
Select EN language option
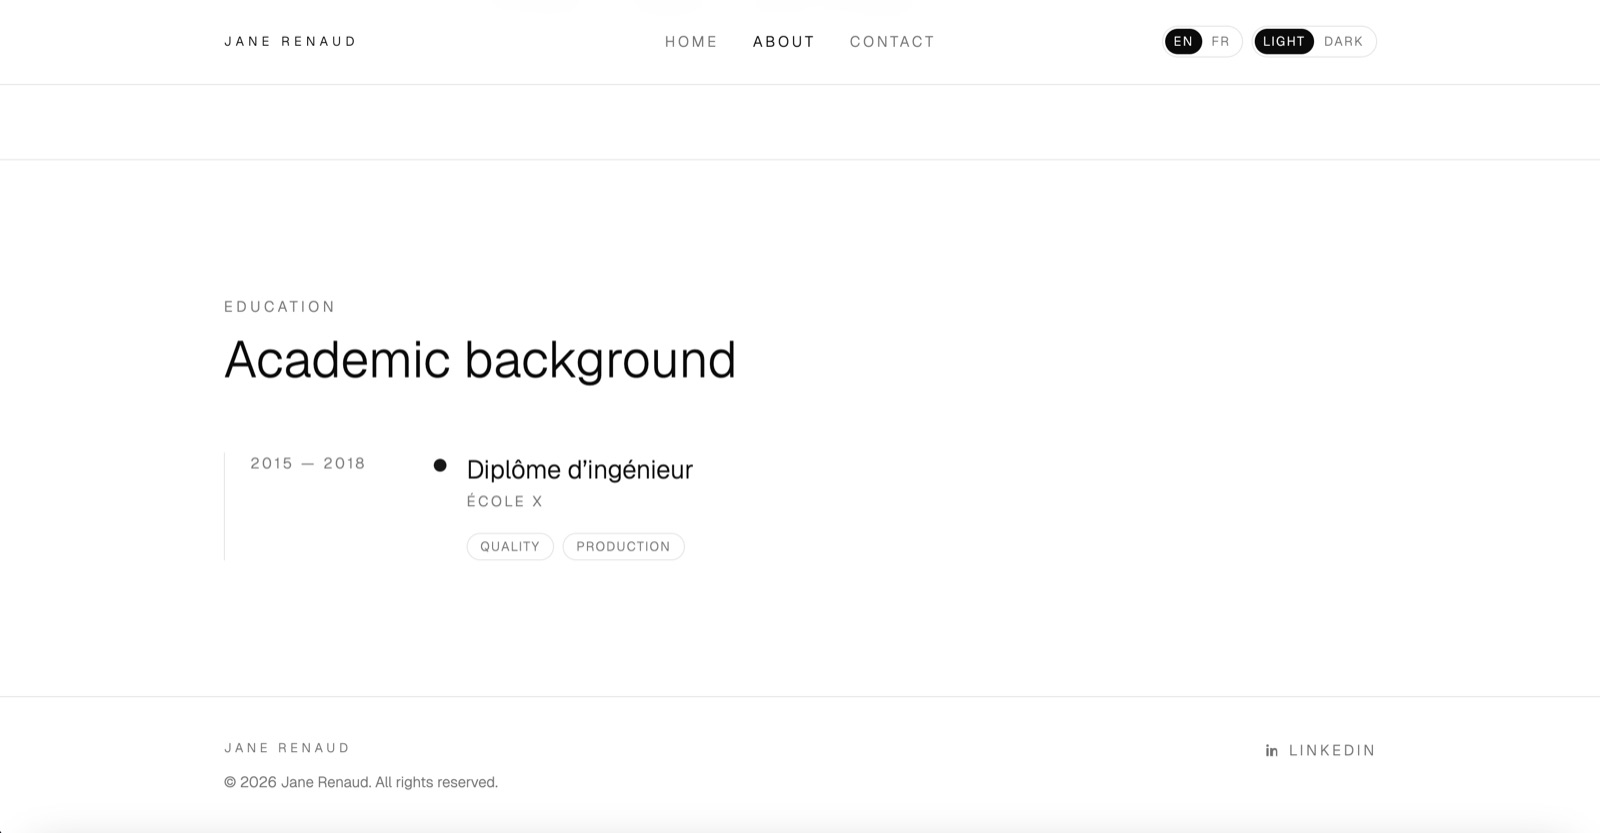[1183, 41]
